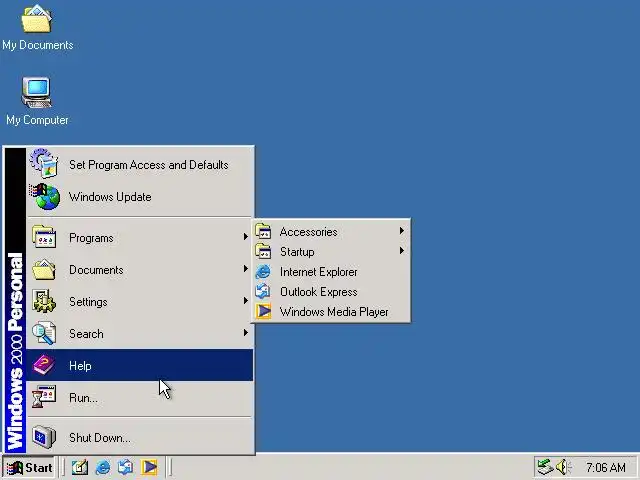Click the Documents label in Start menu
Viewport: 640px width, 480px height.
[96, 270]
